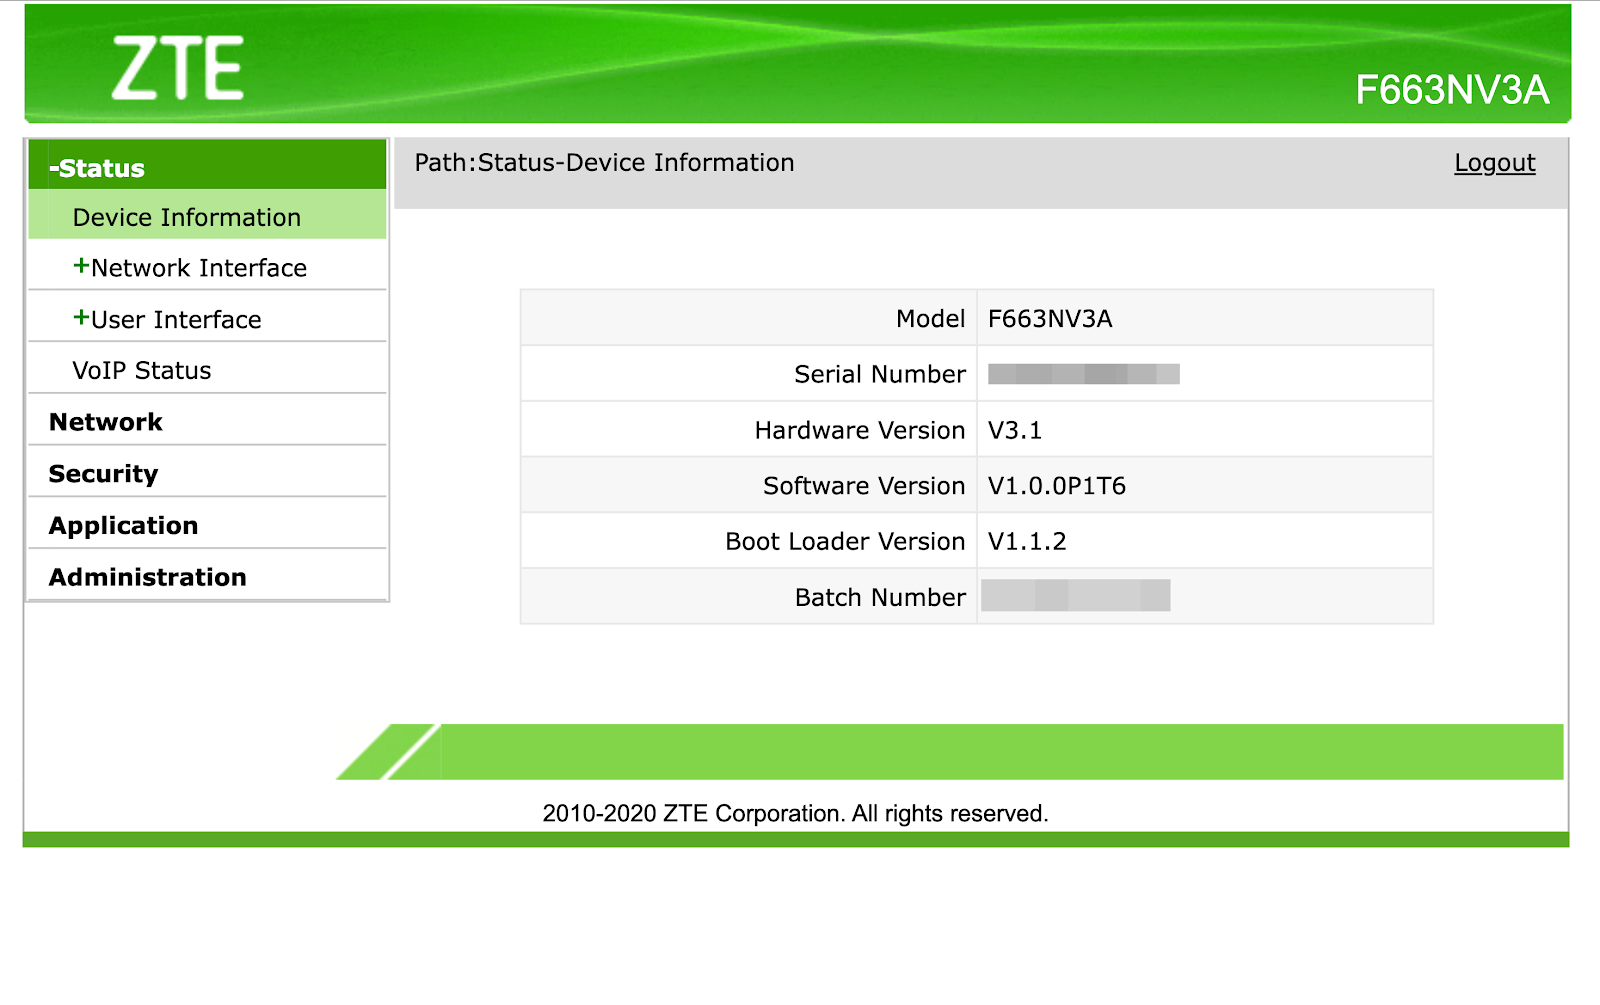
Task: Click the Serial Number label
Action: coord(880,374)
